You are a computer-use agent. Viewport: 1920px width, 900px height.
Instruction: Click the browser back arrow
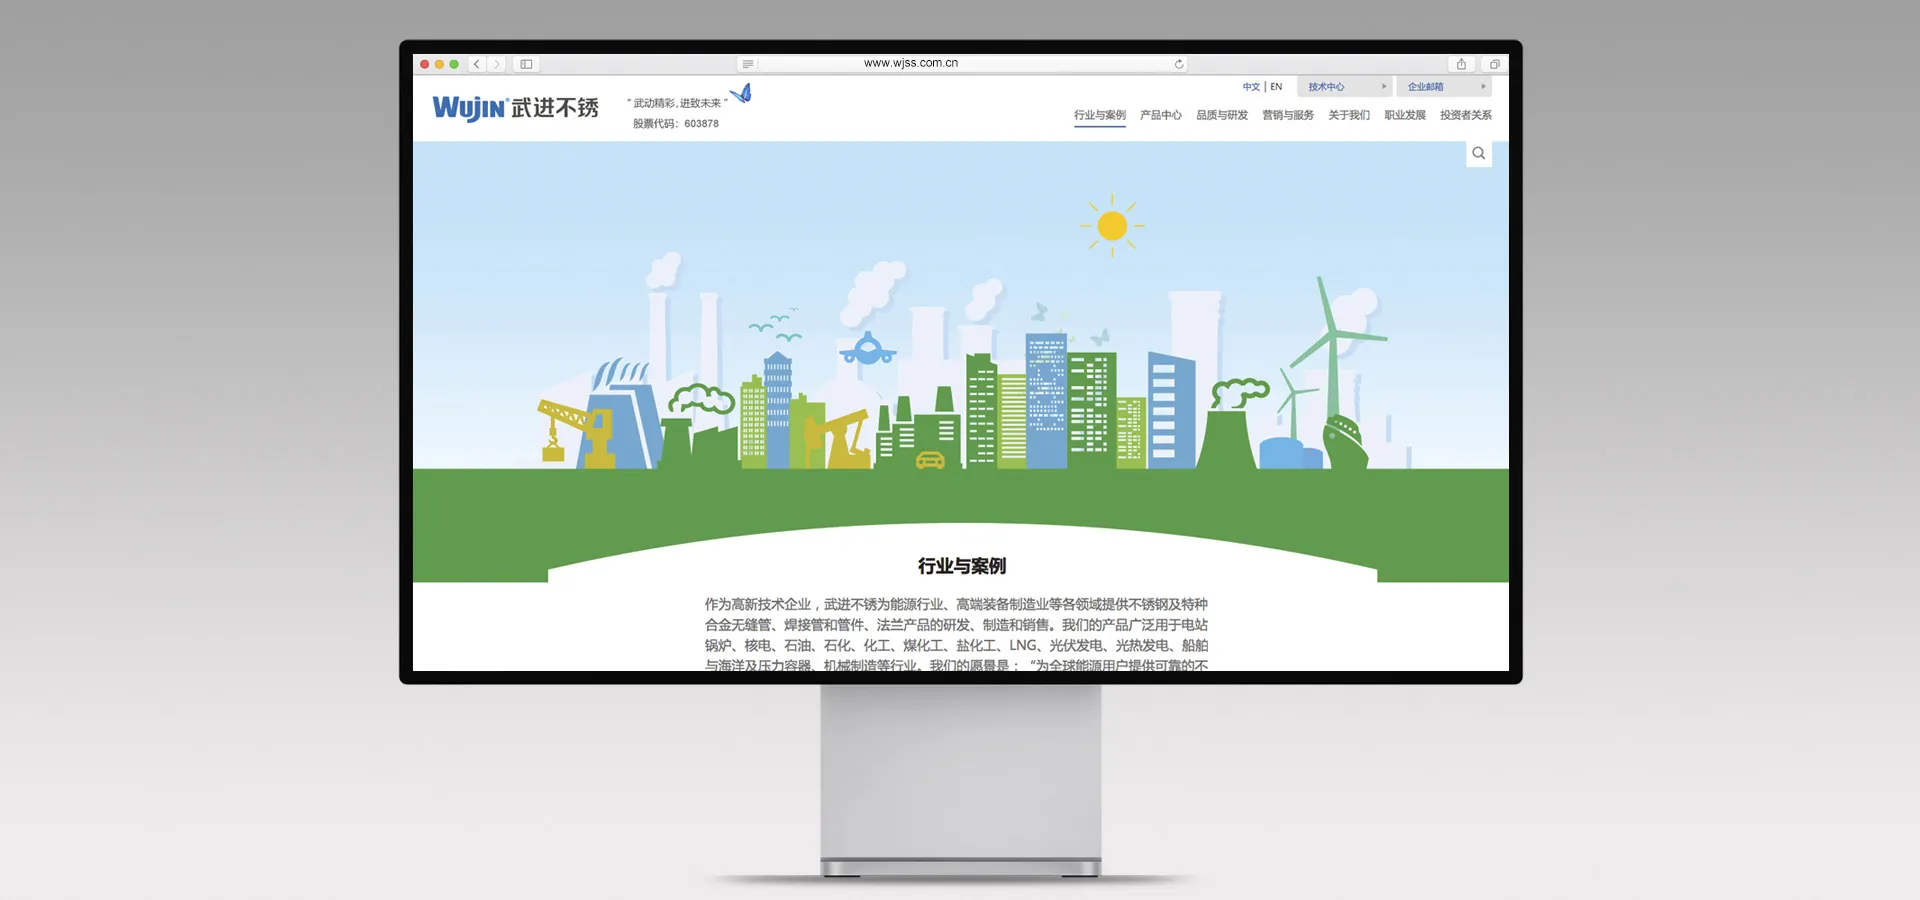[477, 64]
